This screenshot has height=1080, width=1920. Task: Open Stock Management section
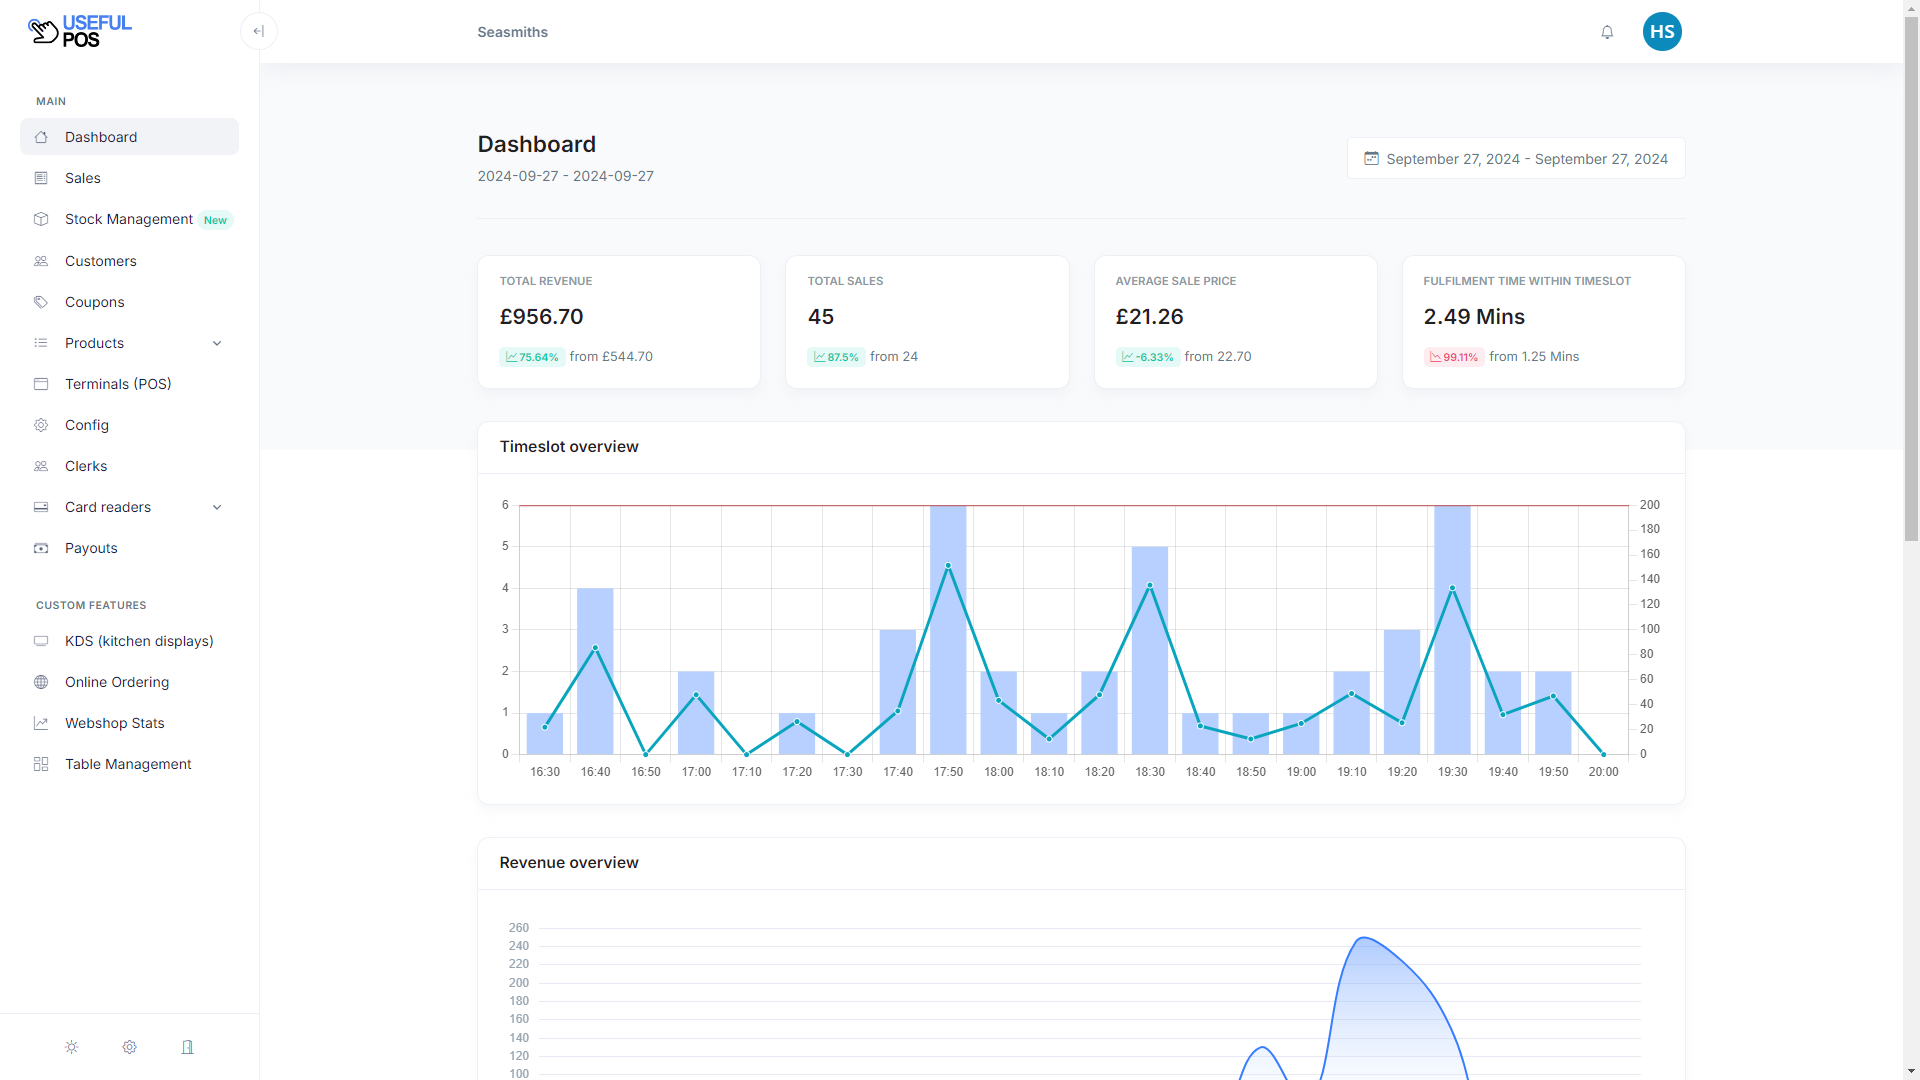click(x=129, y=219)
